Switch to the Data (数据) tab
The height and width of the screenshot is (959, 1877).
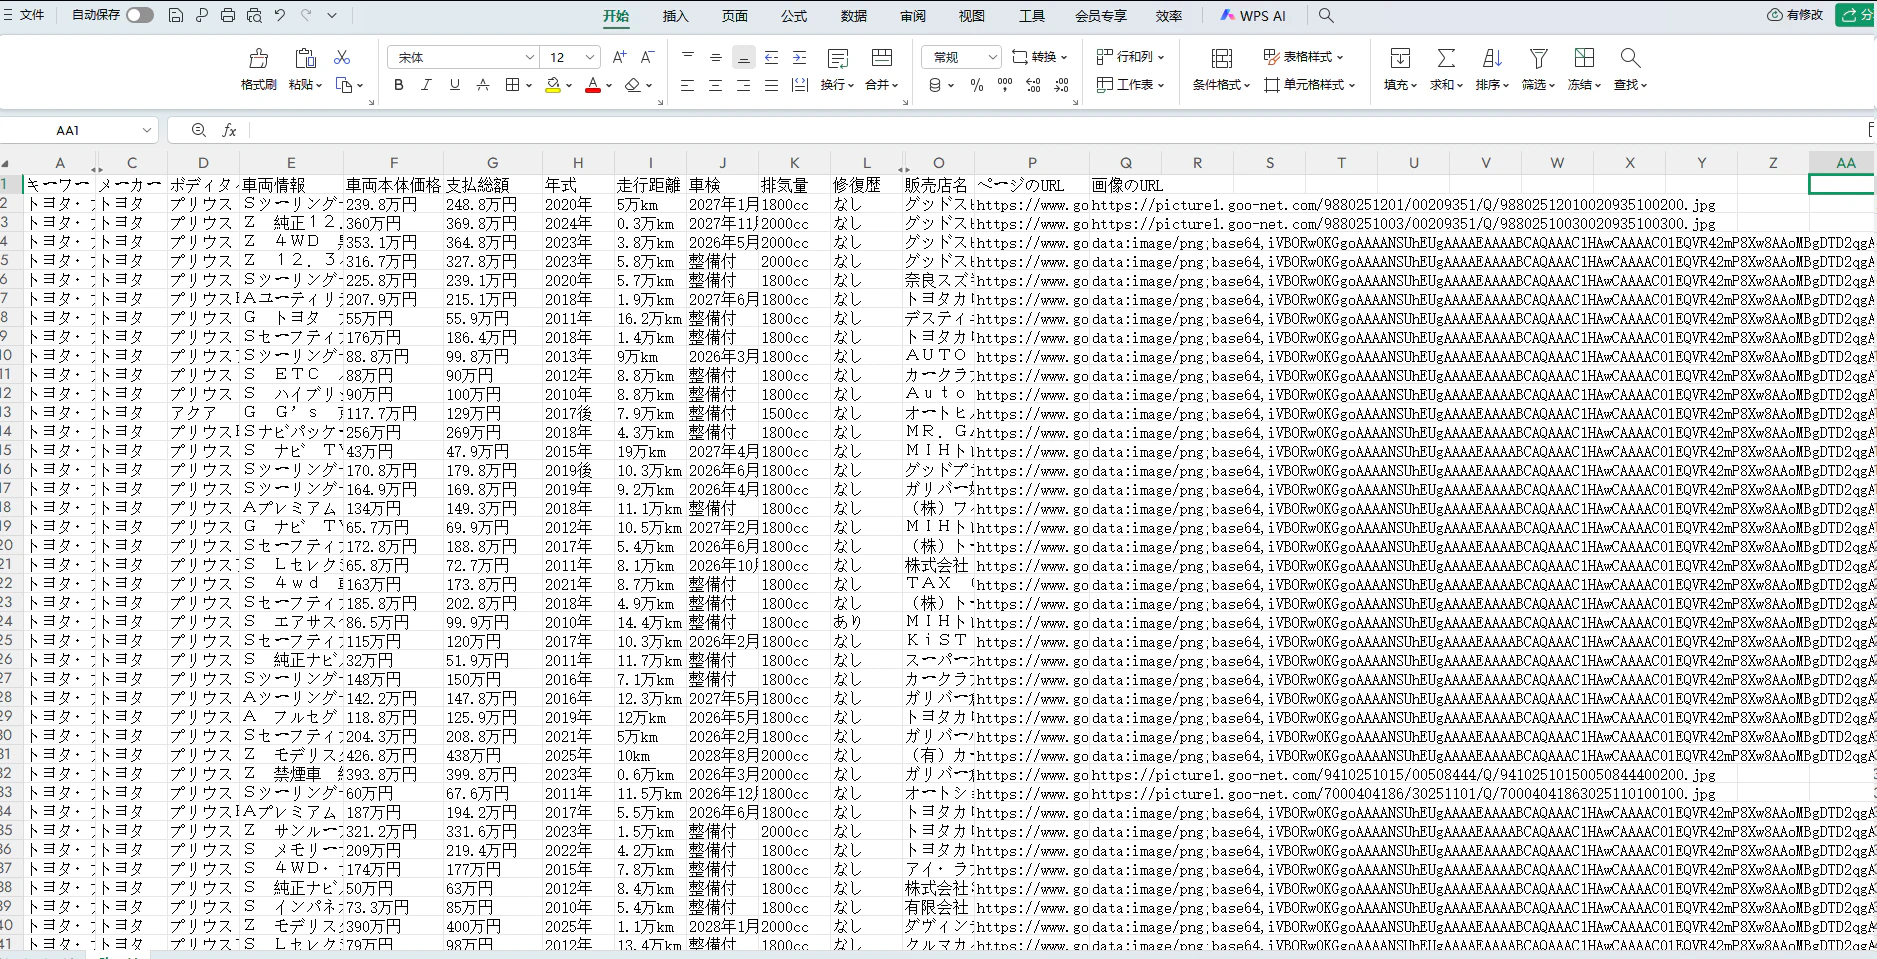[x=854, y=16]
